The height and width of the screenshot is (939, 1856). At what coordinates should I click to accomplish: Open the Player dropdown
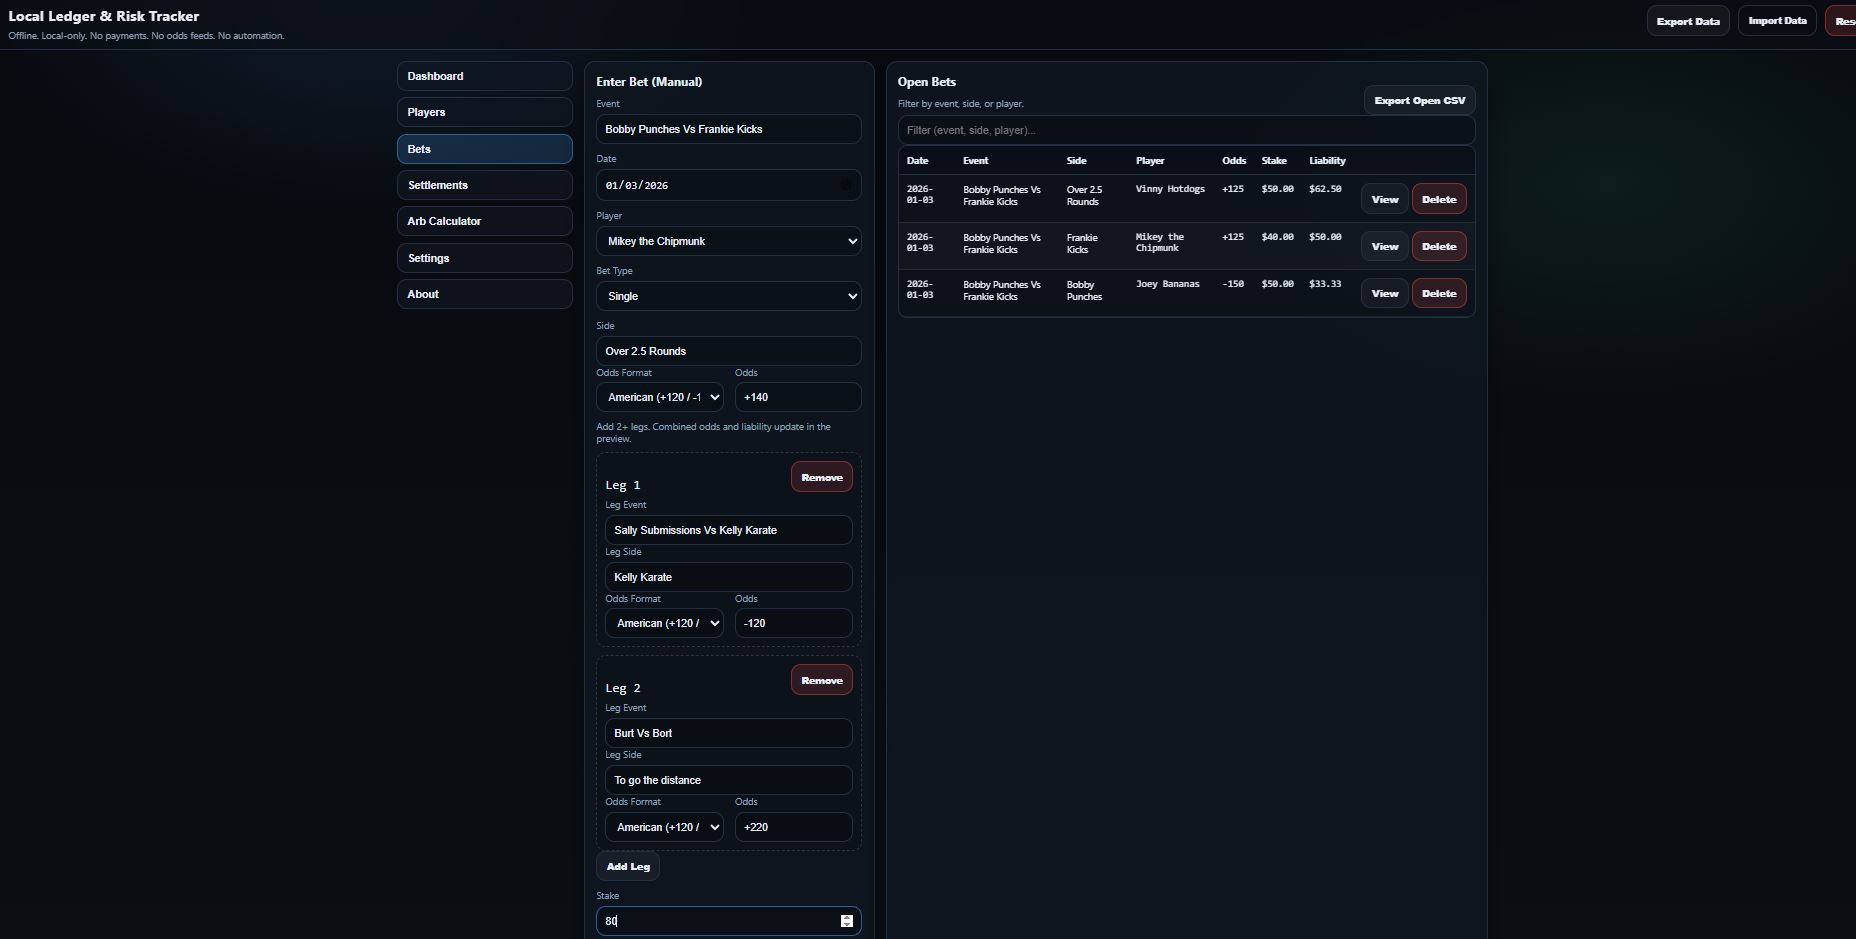click(x=728, y=241)
